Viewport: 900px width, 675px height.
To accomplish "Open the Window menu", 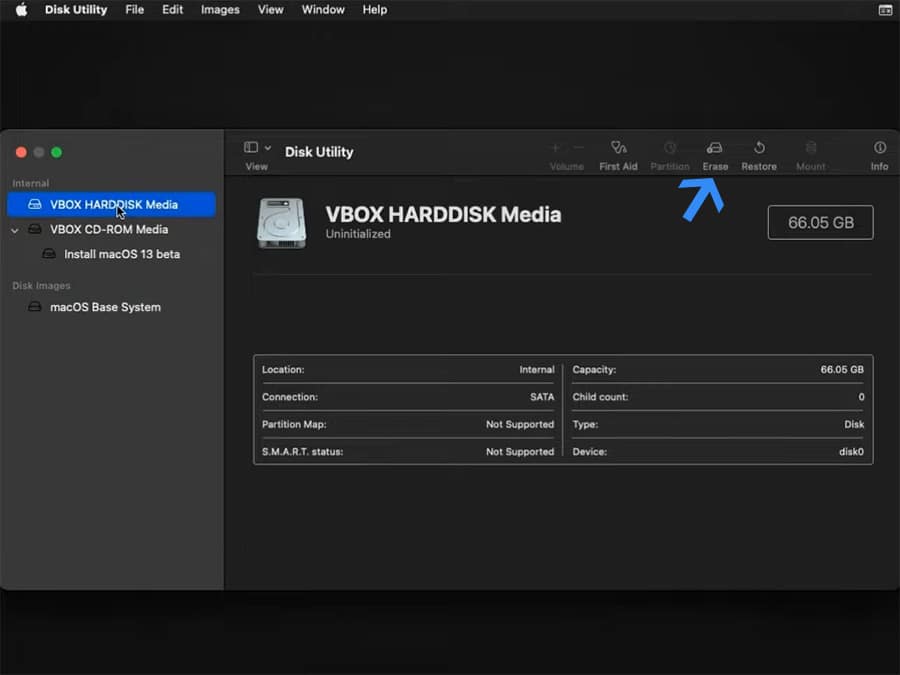I will click(x=323, y=10).
